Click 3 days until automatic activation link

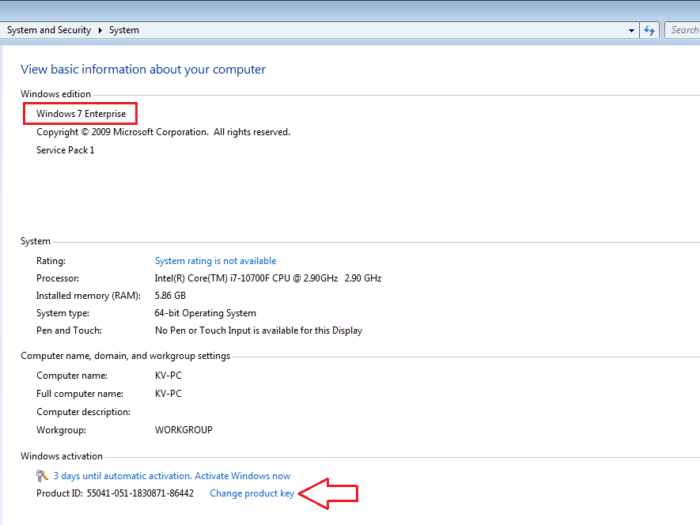[172, 476]
